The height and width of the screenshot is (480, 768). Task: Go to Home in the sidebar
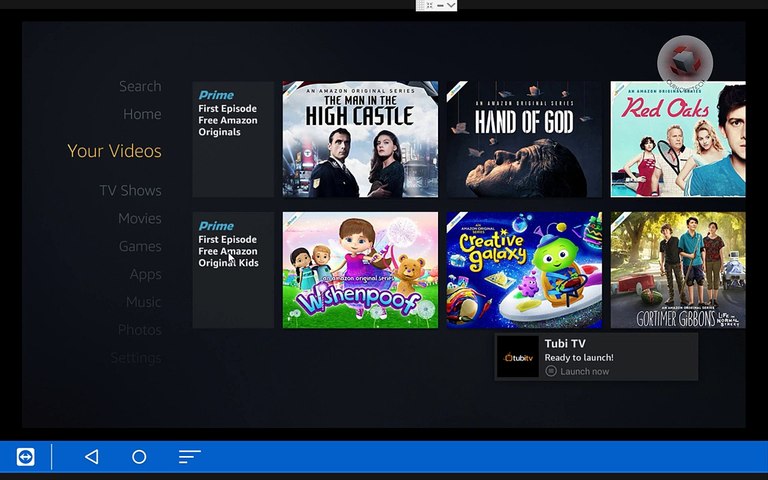coord(142,114)
